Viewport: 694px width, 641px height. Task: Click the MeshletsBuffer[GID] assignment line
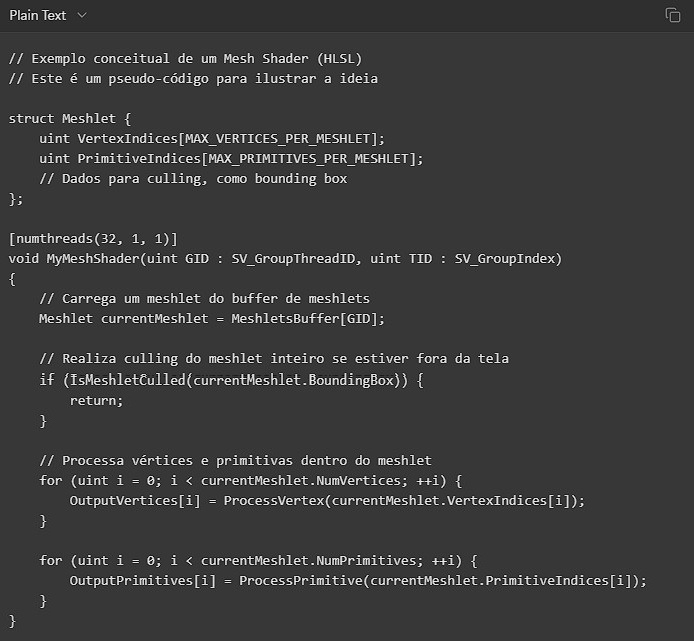211,319
